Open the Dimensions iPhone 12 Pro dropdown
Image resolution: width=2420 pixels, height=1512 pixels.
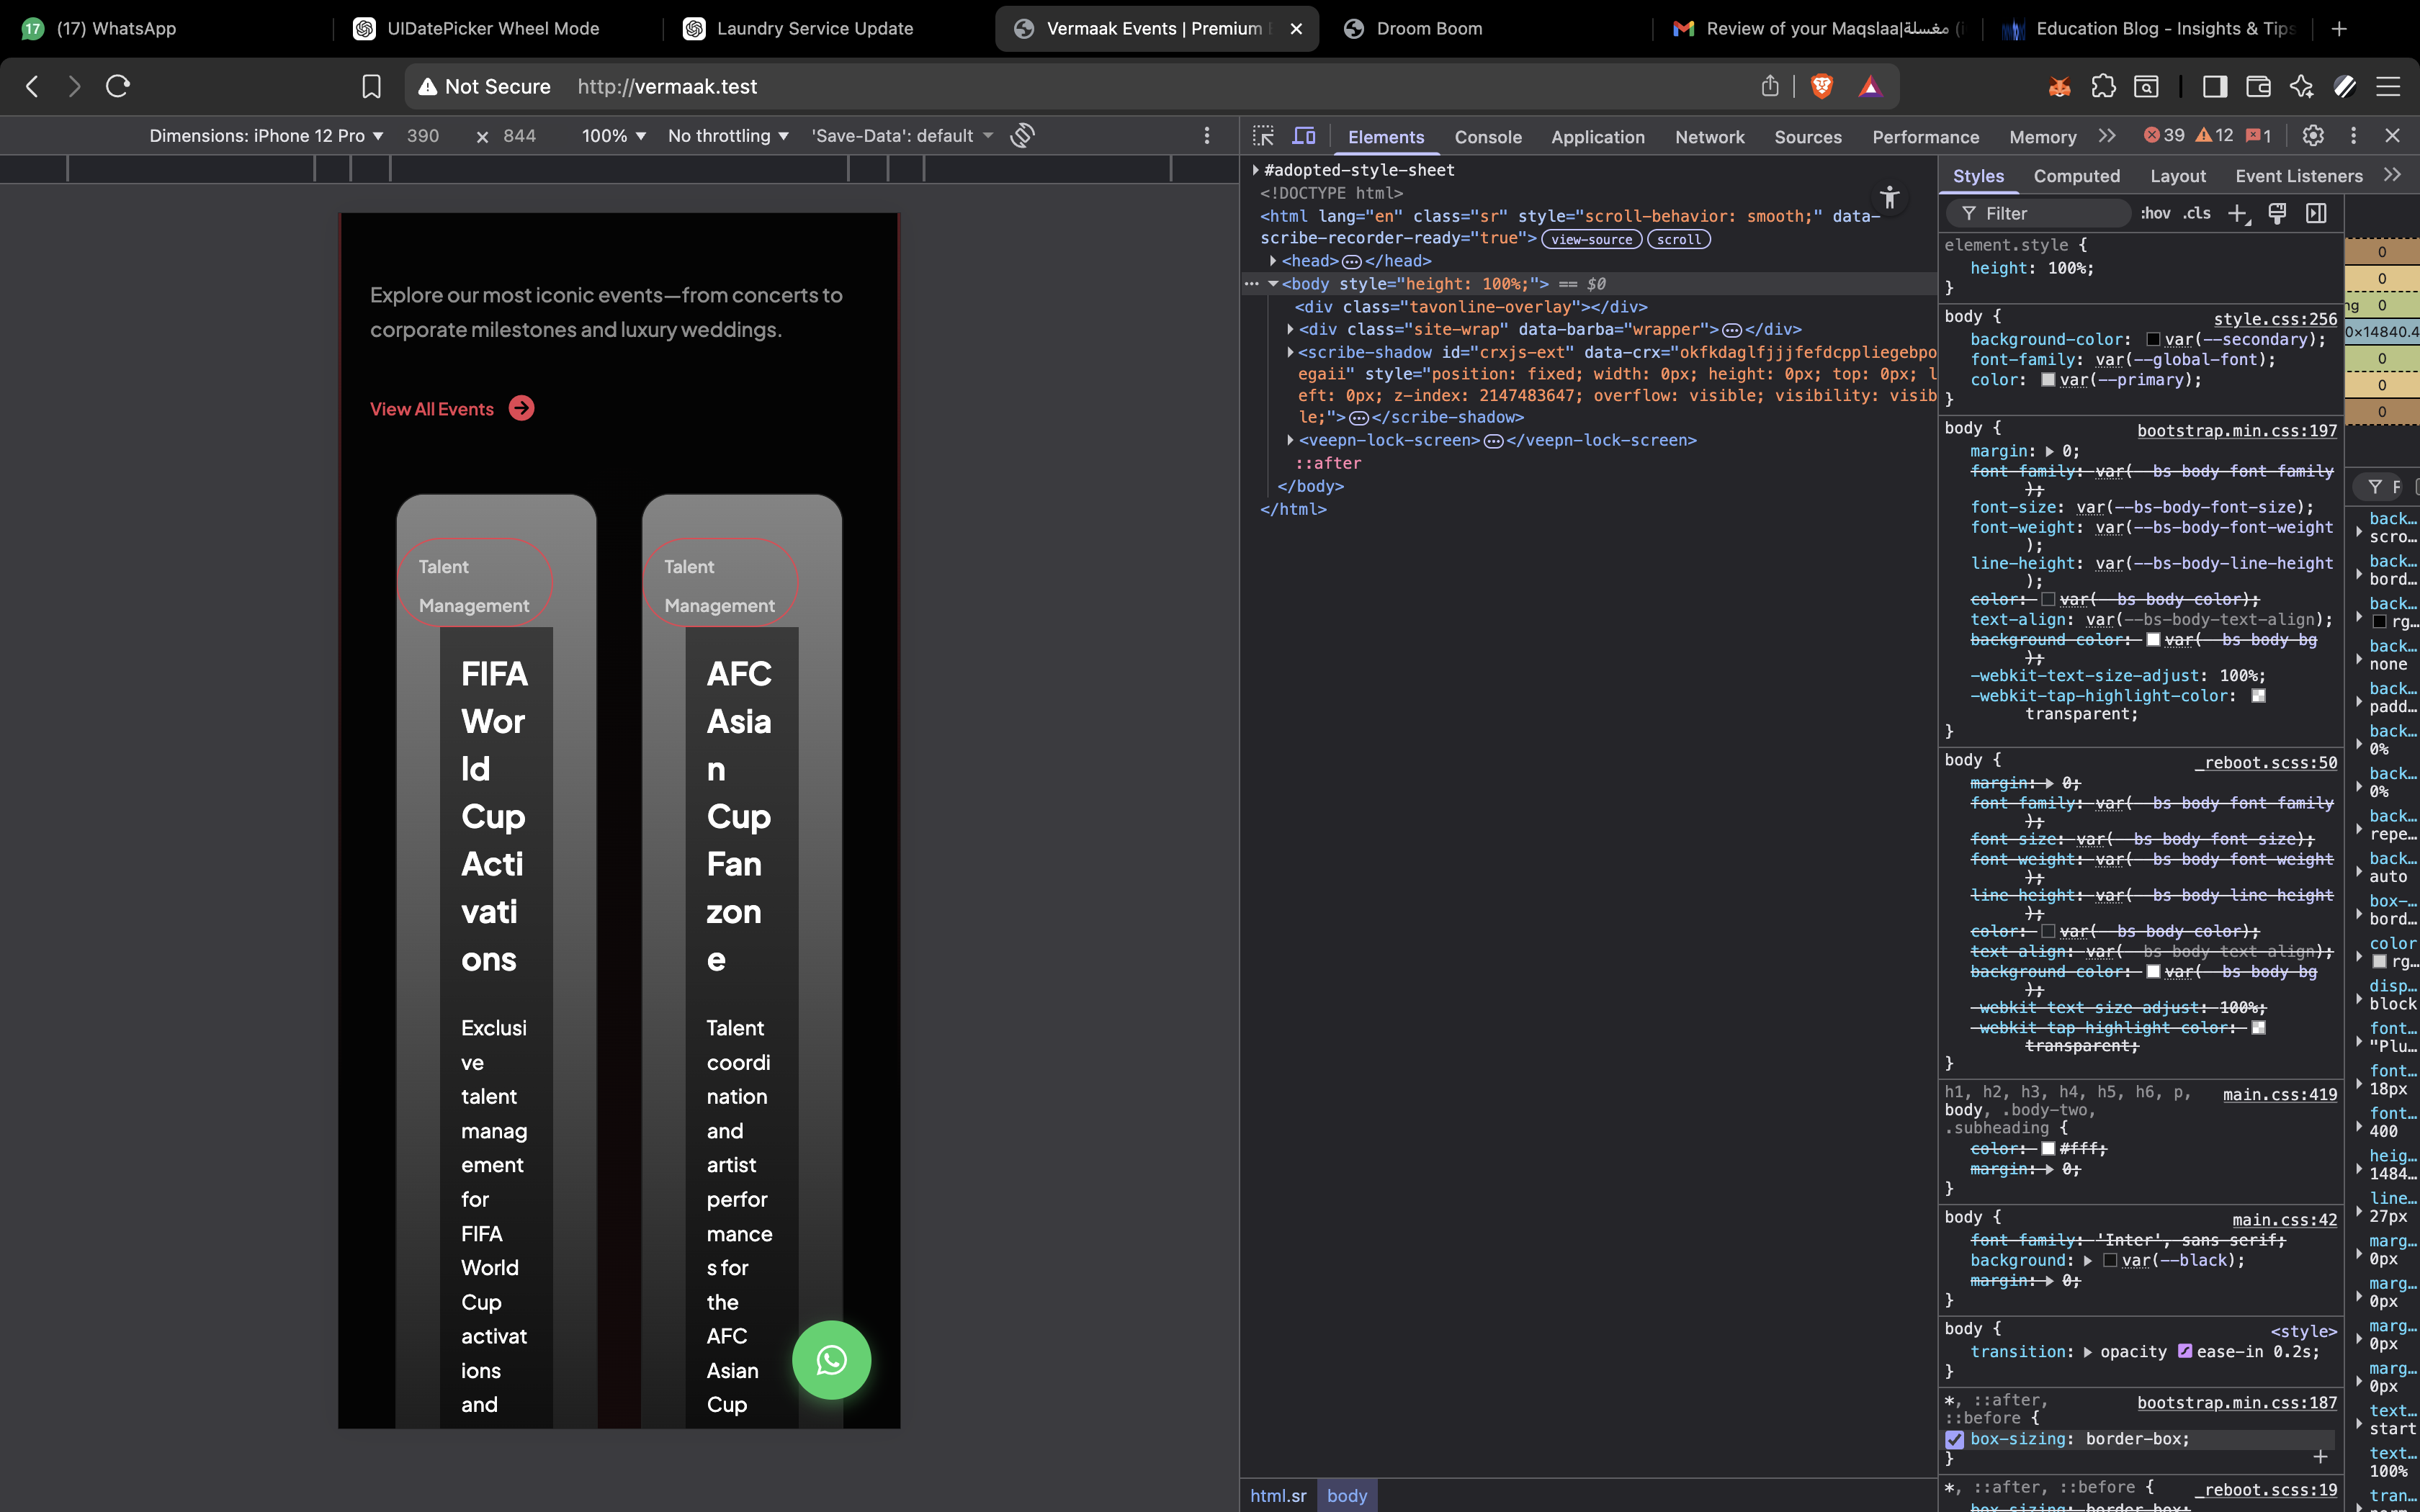266,135
